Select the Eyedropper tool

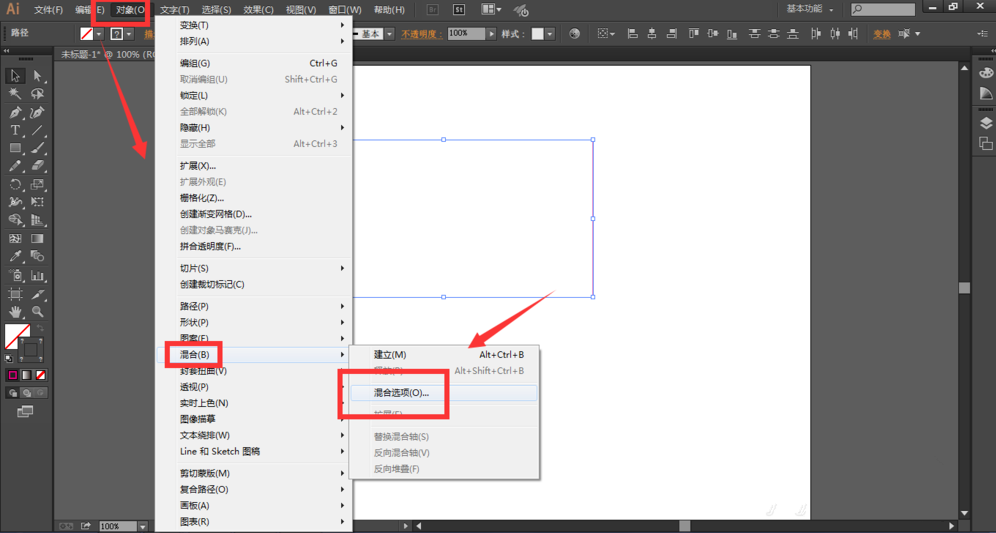coord(15,257)
